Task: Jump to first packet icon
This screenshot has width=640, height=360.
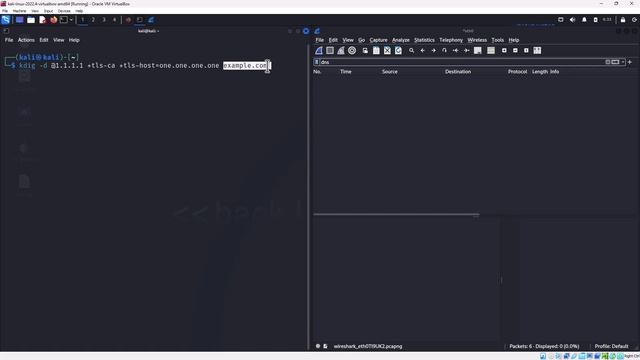Action: [x=456, y=51]
